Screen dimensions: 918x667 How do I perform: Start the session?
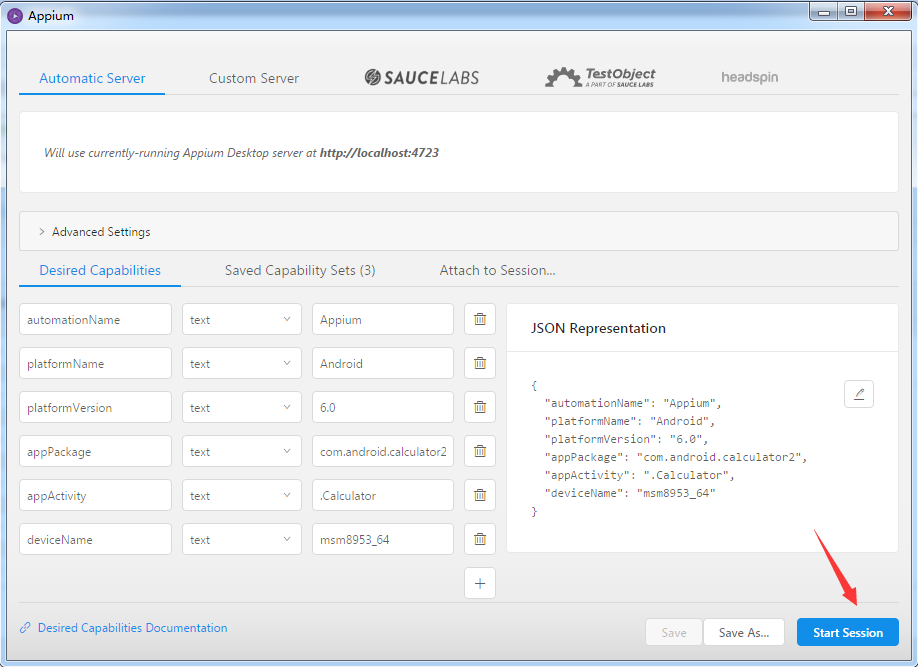coord(848,632)
